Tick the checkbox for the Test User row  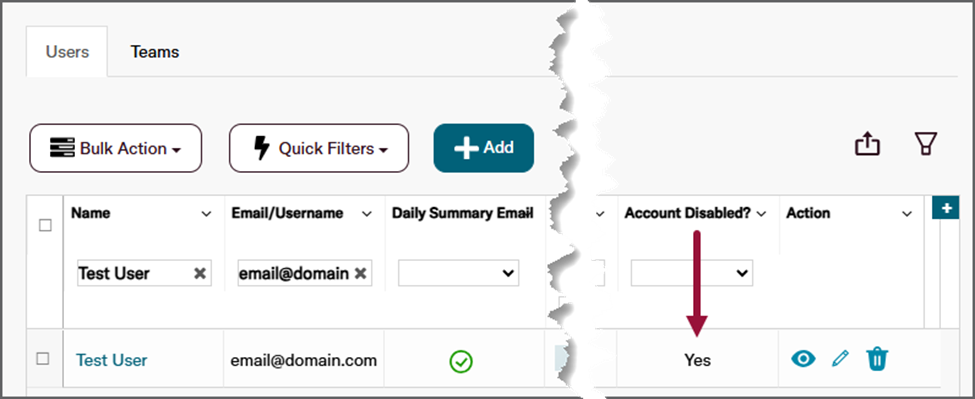[42, 359]
